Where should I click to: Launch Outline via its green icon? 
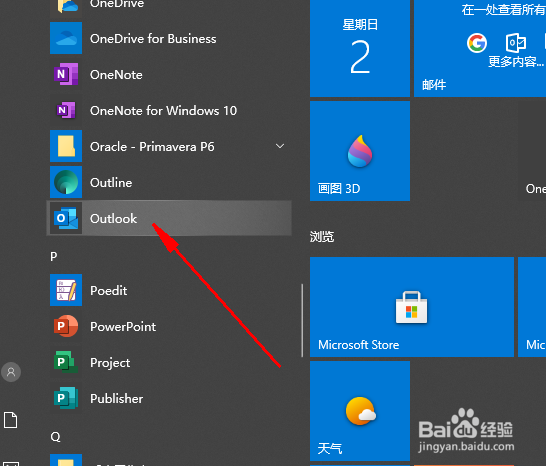tap(66, 182)
